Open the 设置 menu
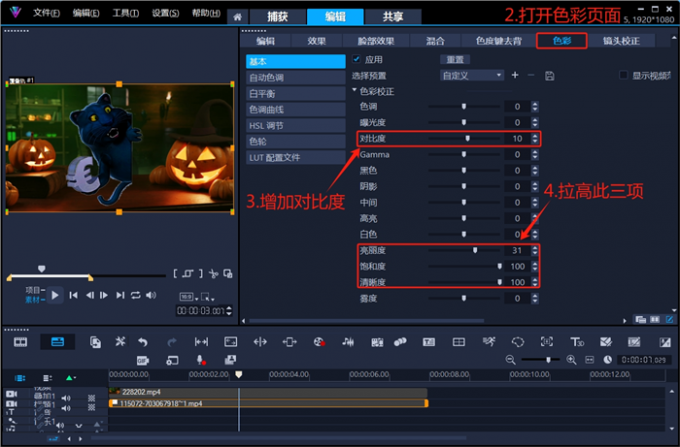The height and width of the screenshot is (447, 680). [165, 13]
